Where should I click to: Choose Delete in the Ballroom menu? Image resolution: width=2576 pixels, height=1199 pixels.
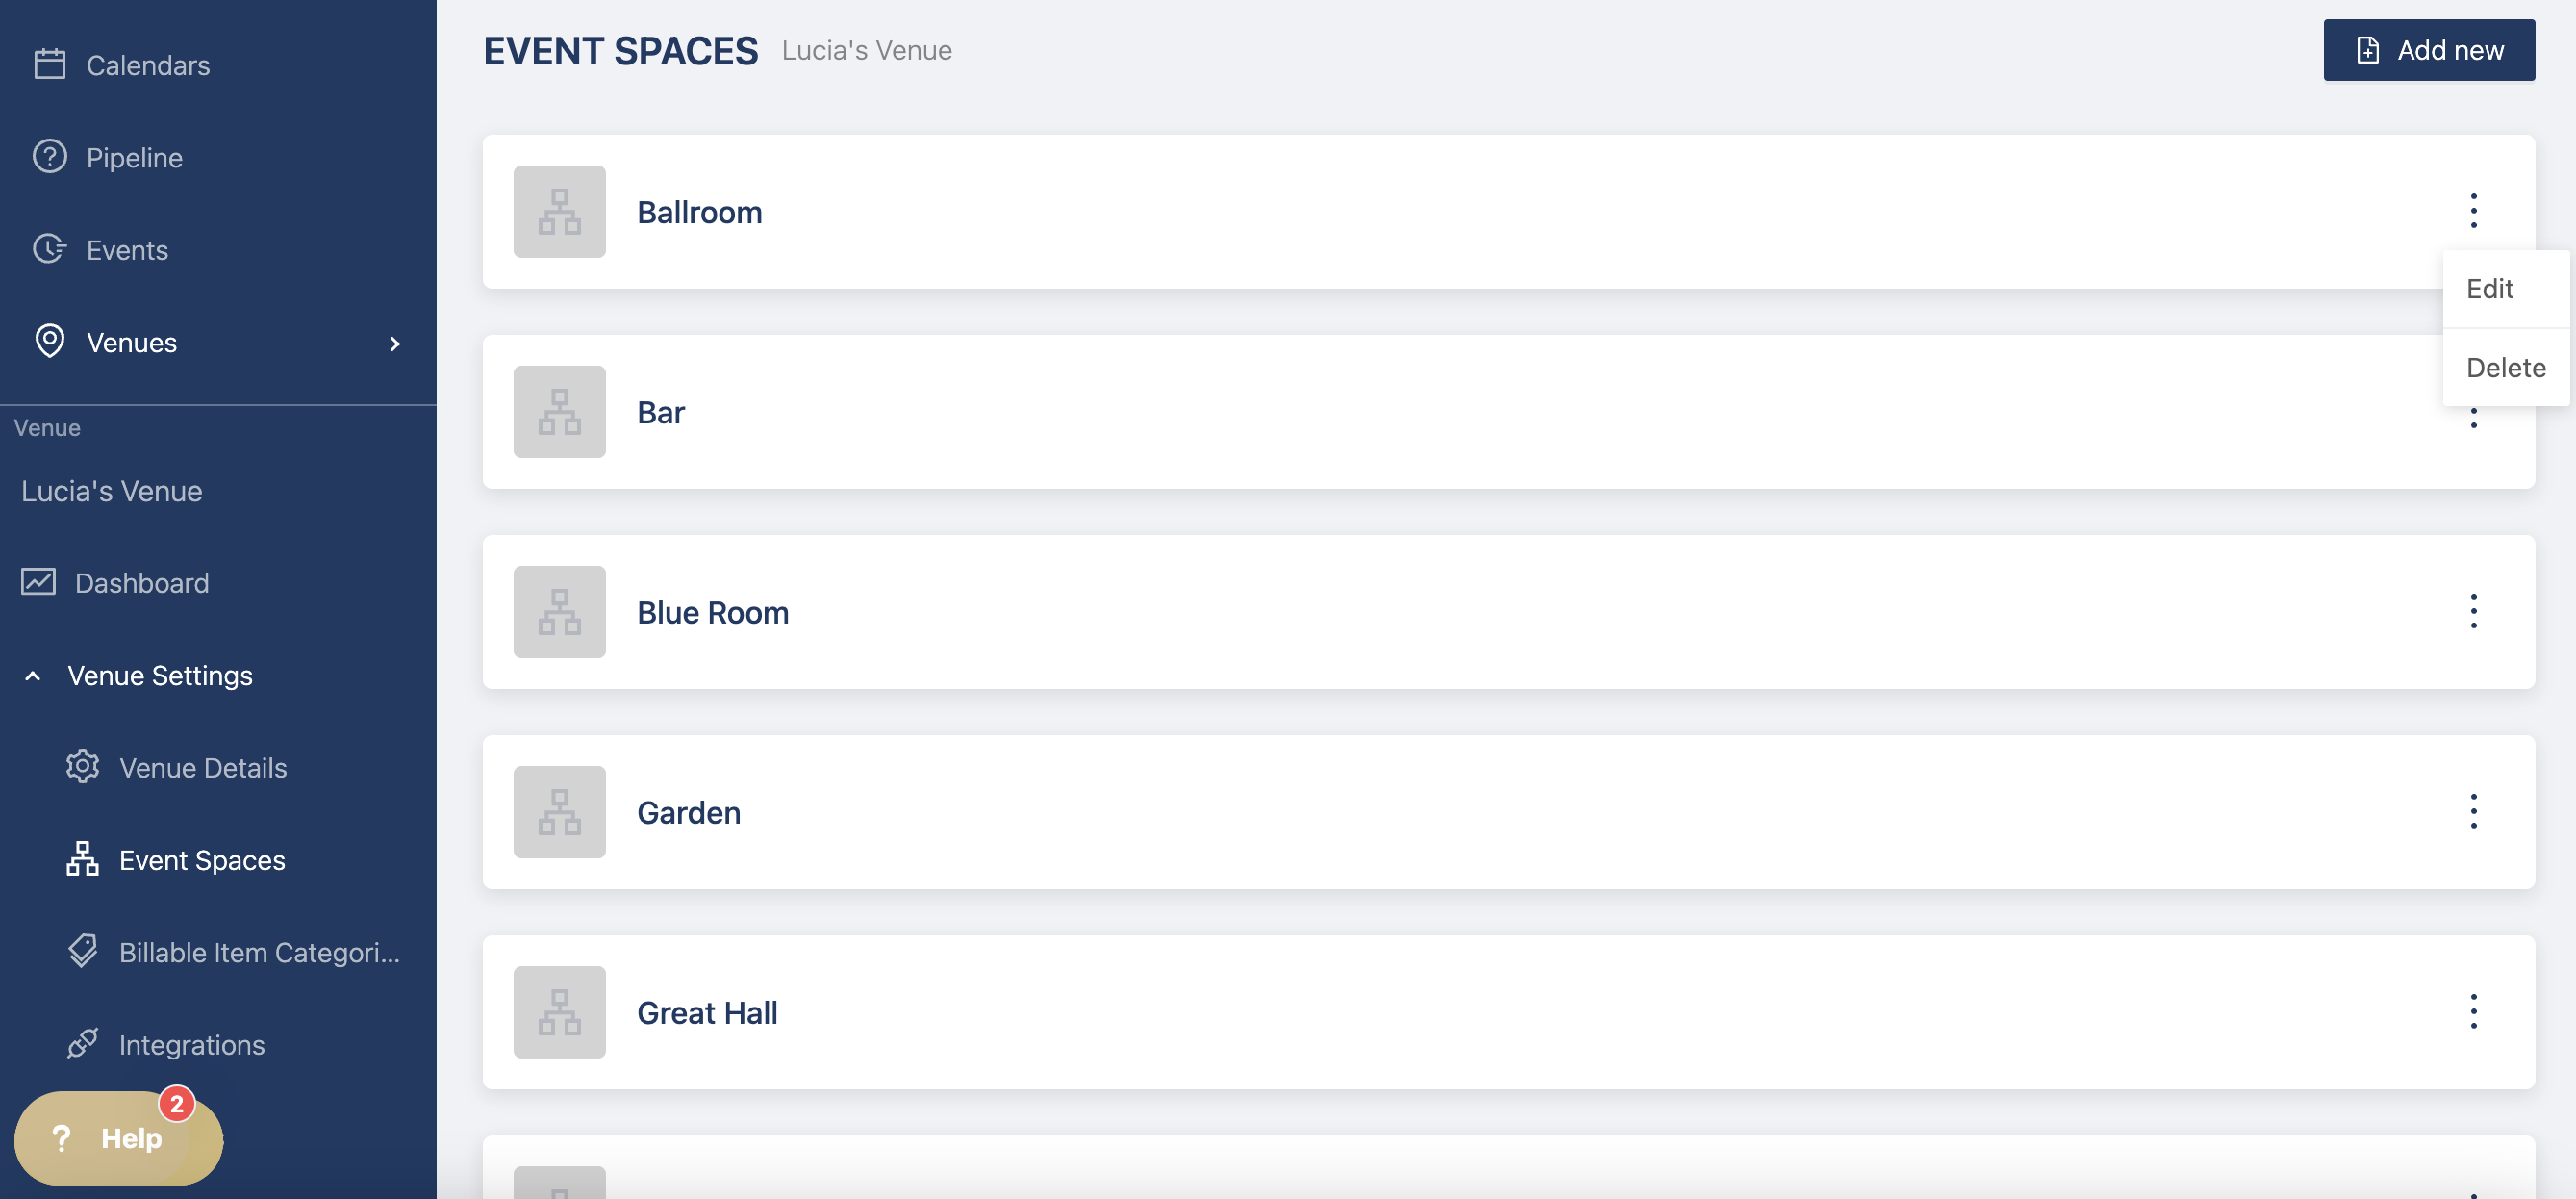point(2505,368)
